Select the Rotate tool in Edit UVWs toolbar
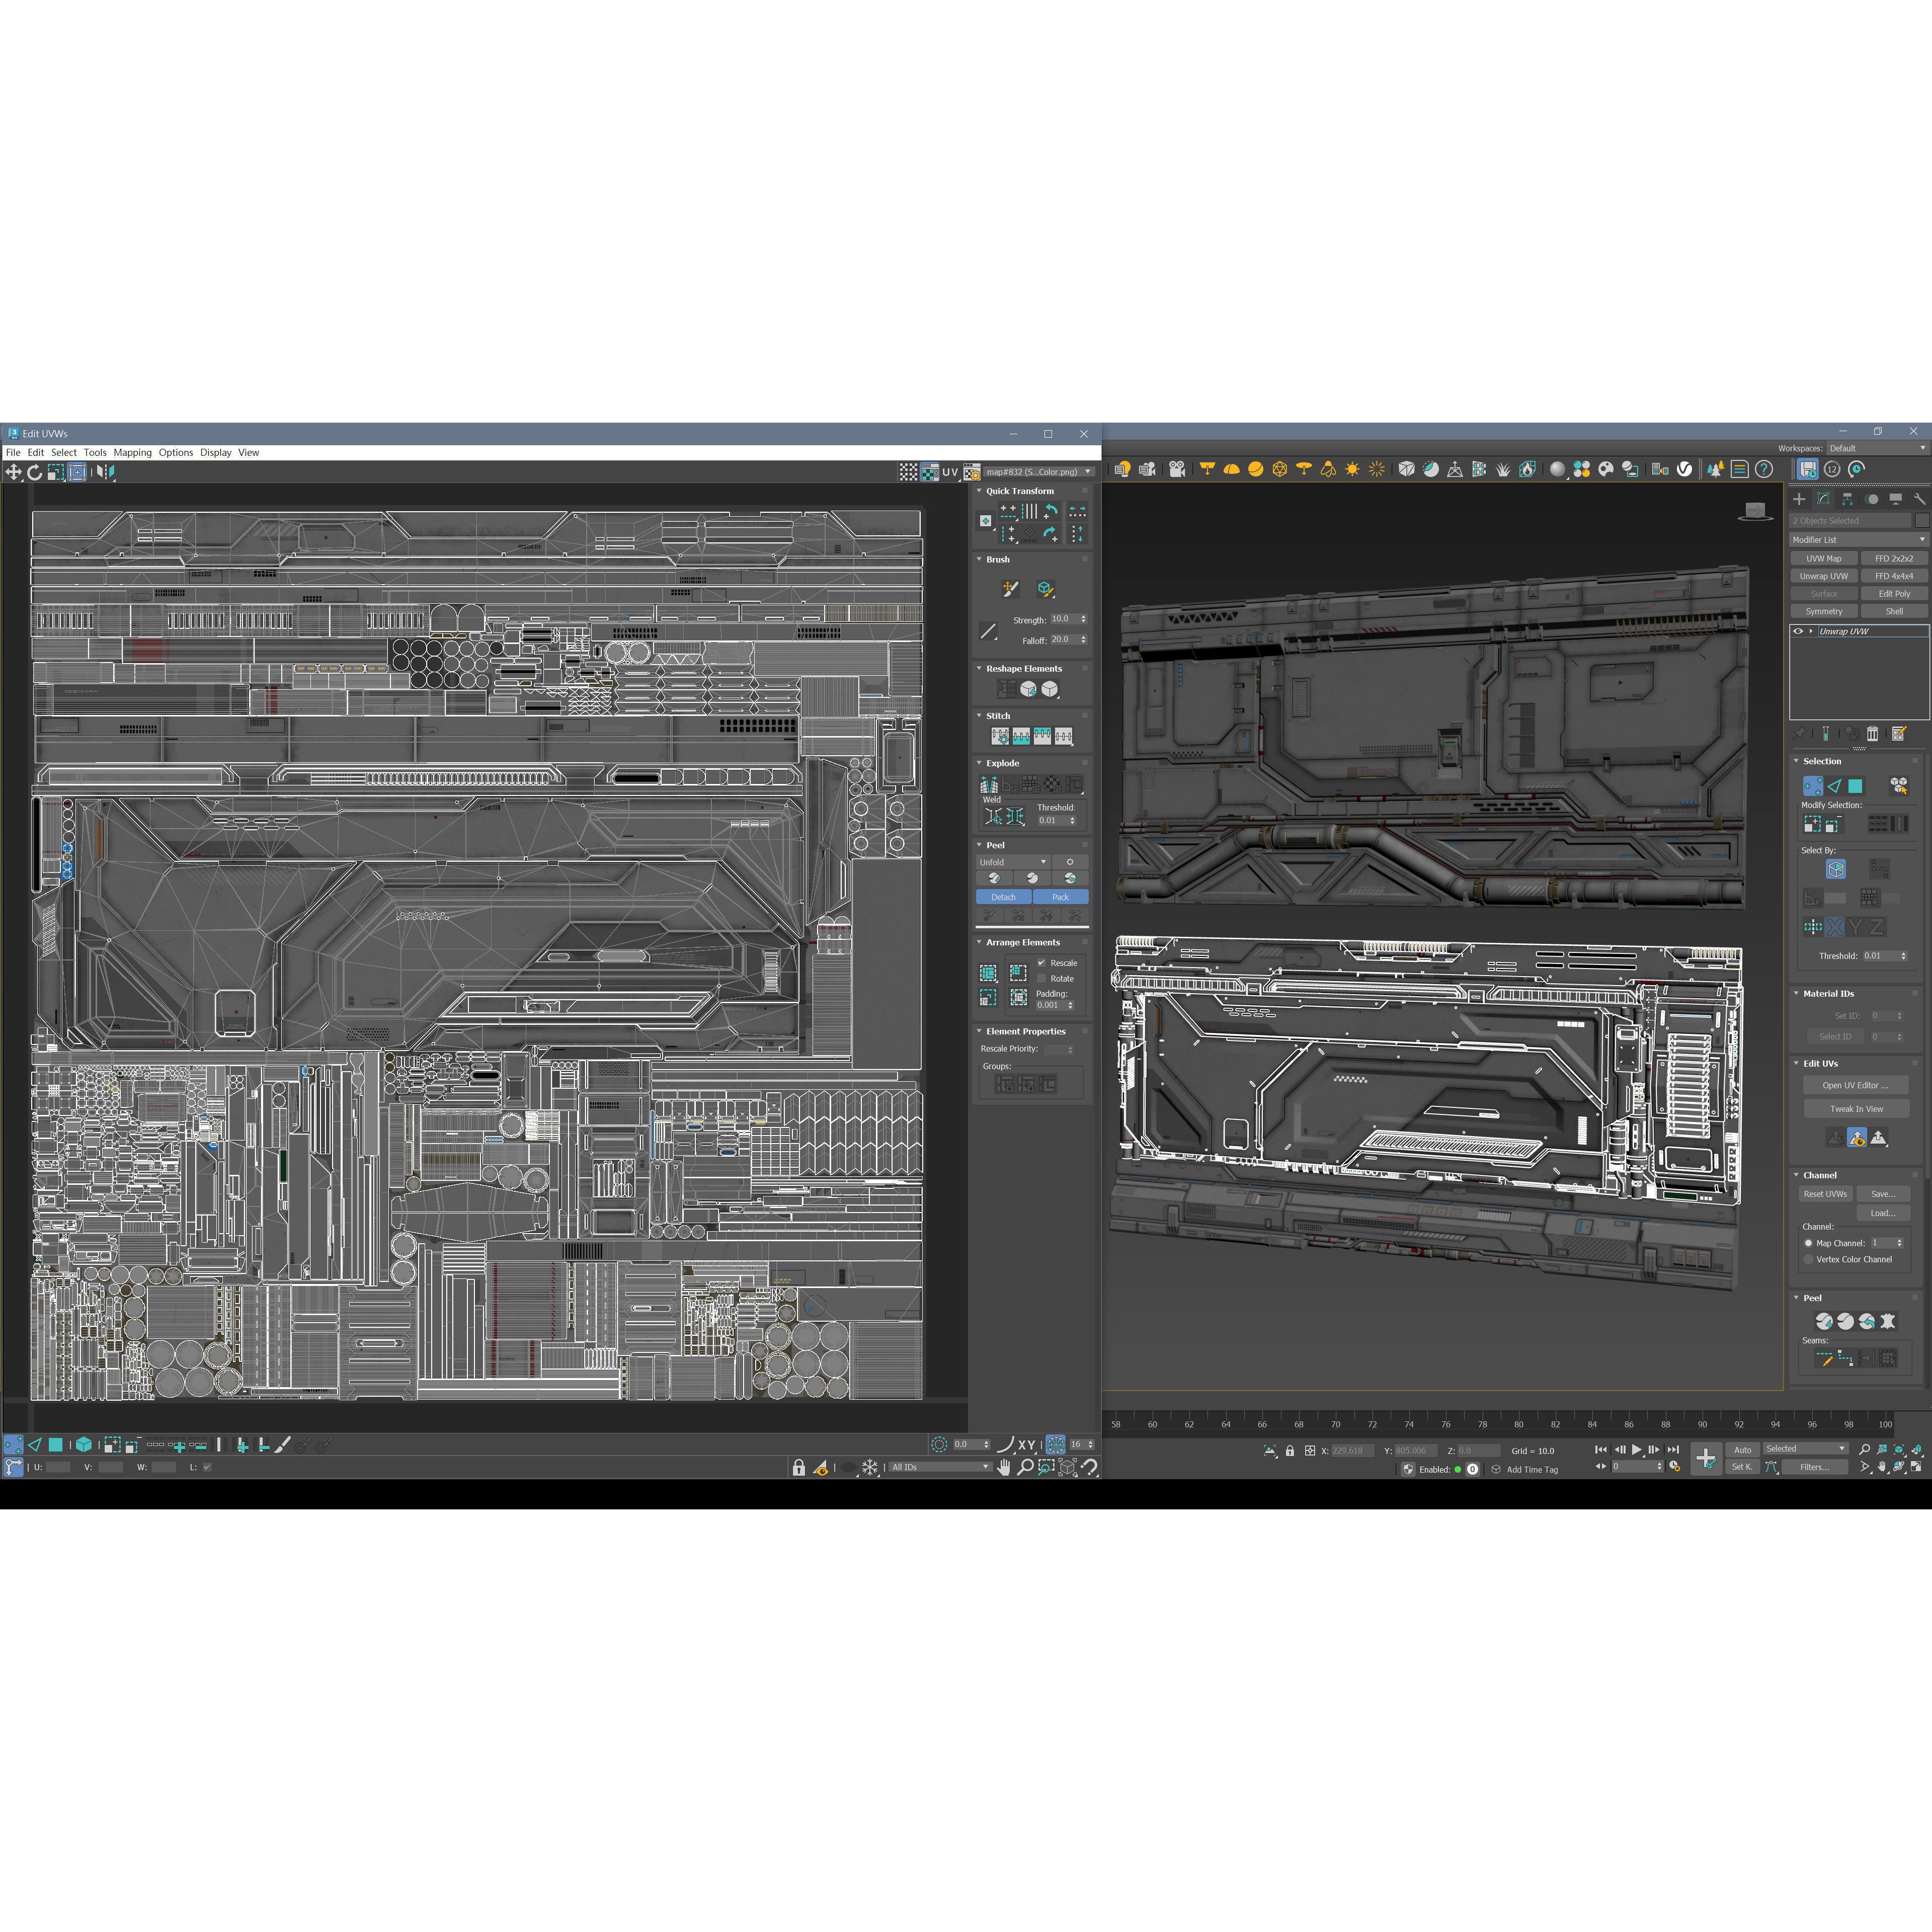 [x=35, y=472]
